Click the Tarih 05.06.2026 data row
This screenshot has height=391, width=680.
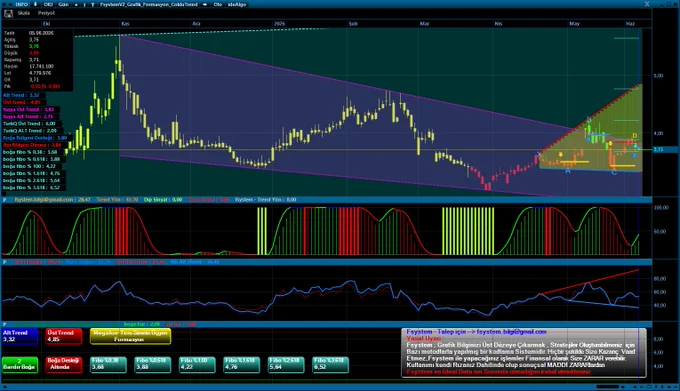point(29,33)
